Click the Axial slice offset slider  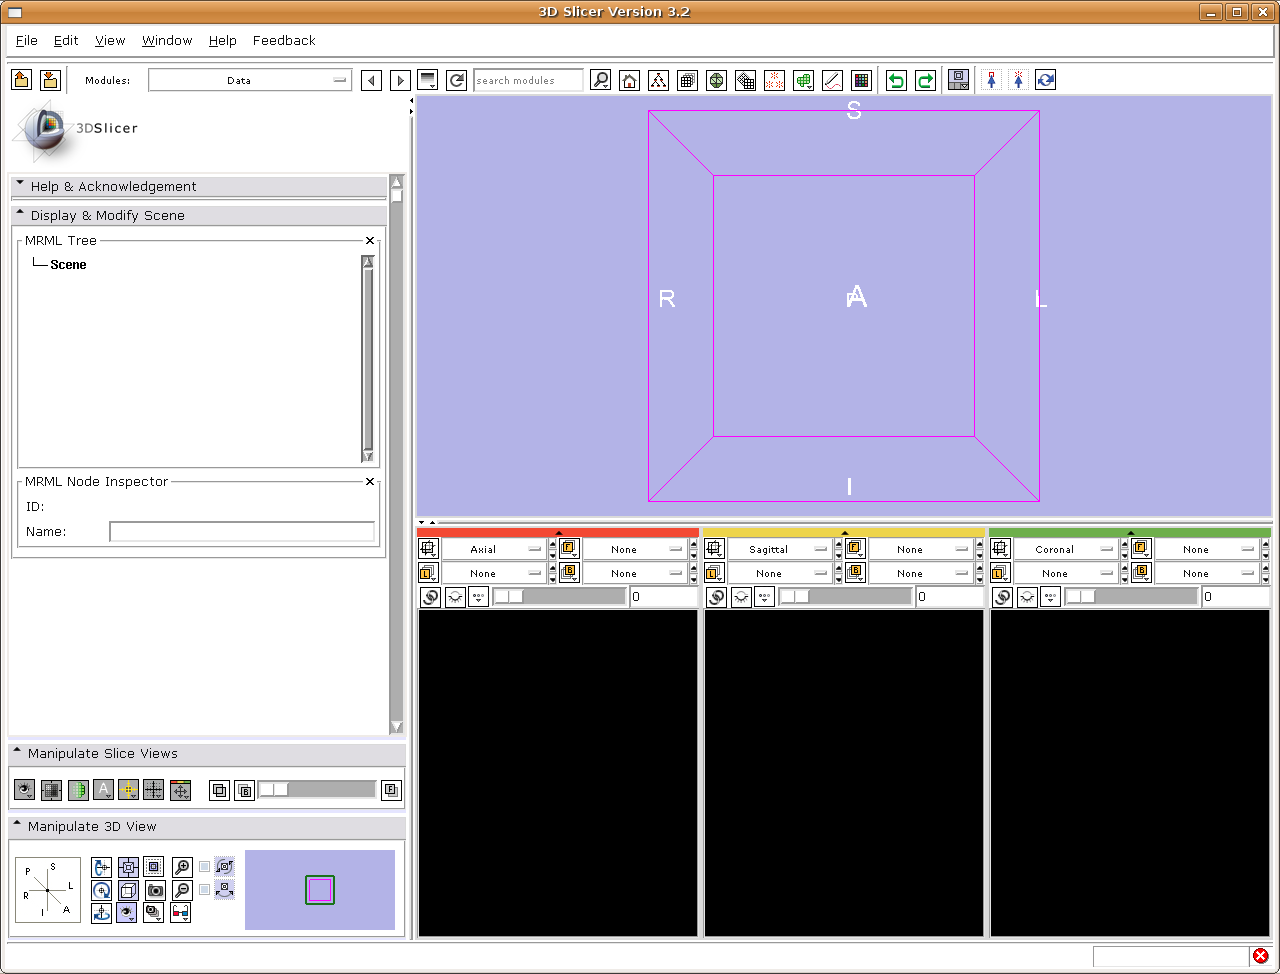(x=559, y=597)
